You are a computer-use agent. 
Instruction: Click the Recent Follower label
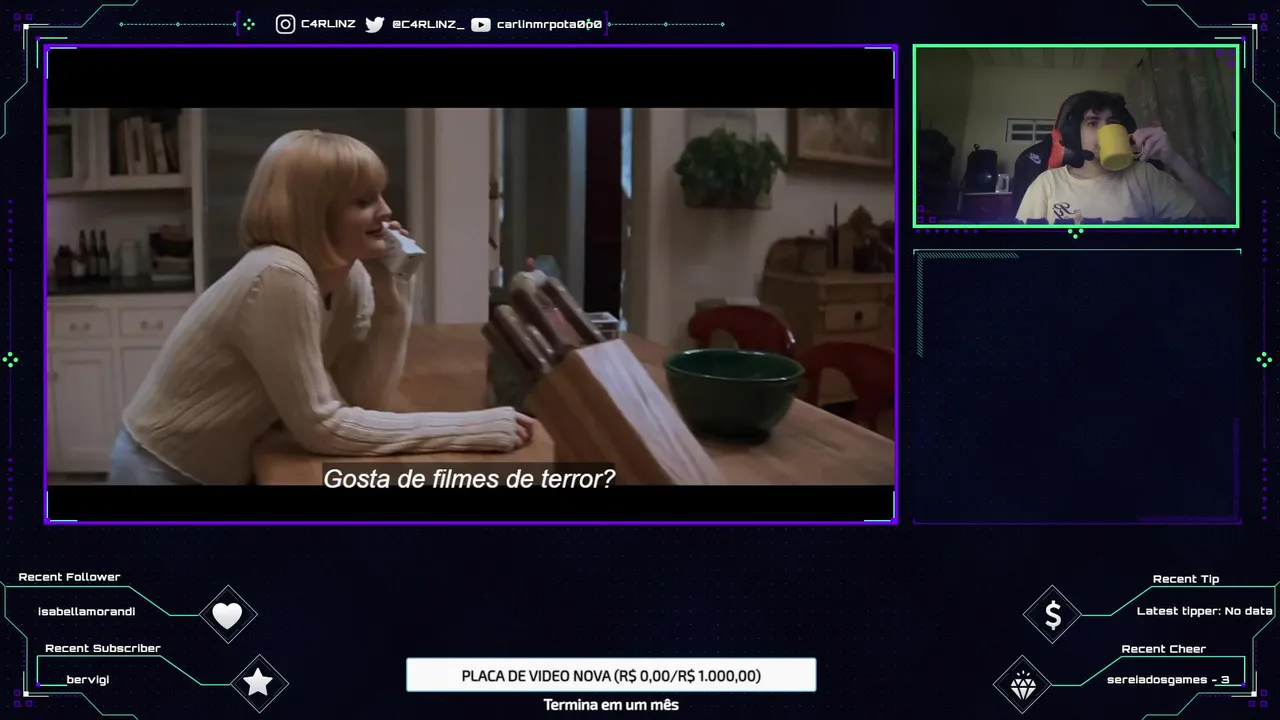pyautogui.click(x=69, y=577)
